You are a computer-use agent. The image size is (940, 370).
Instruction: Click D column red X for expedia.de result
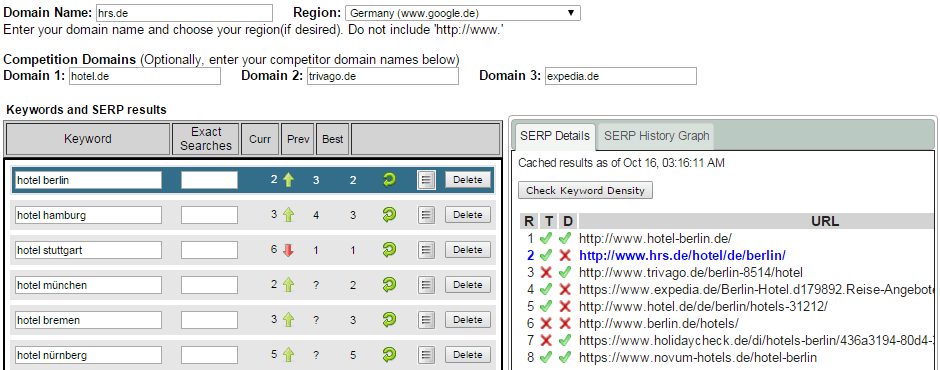coord(564,289)
